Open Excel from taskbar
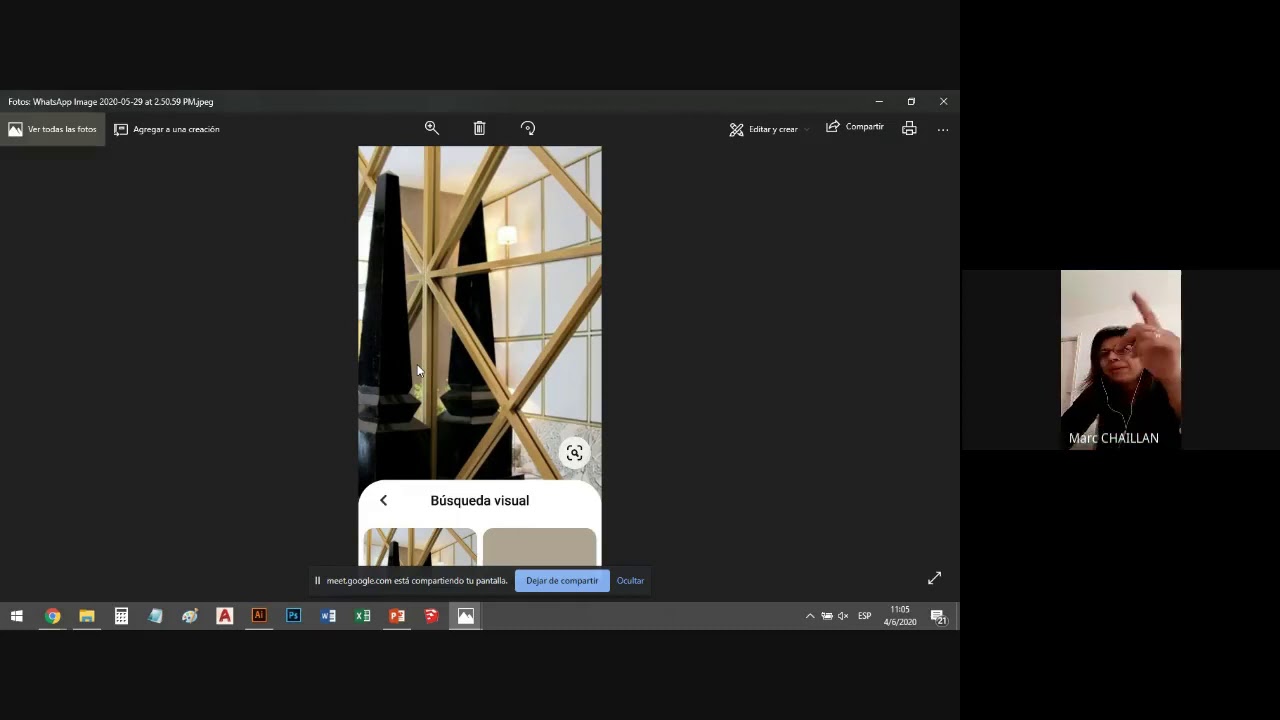The height and width of the screenshot is (720, 1280). coord(362,616)
